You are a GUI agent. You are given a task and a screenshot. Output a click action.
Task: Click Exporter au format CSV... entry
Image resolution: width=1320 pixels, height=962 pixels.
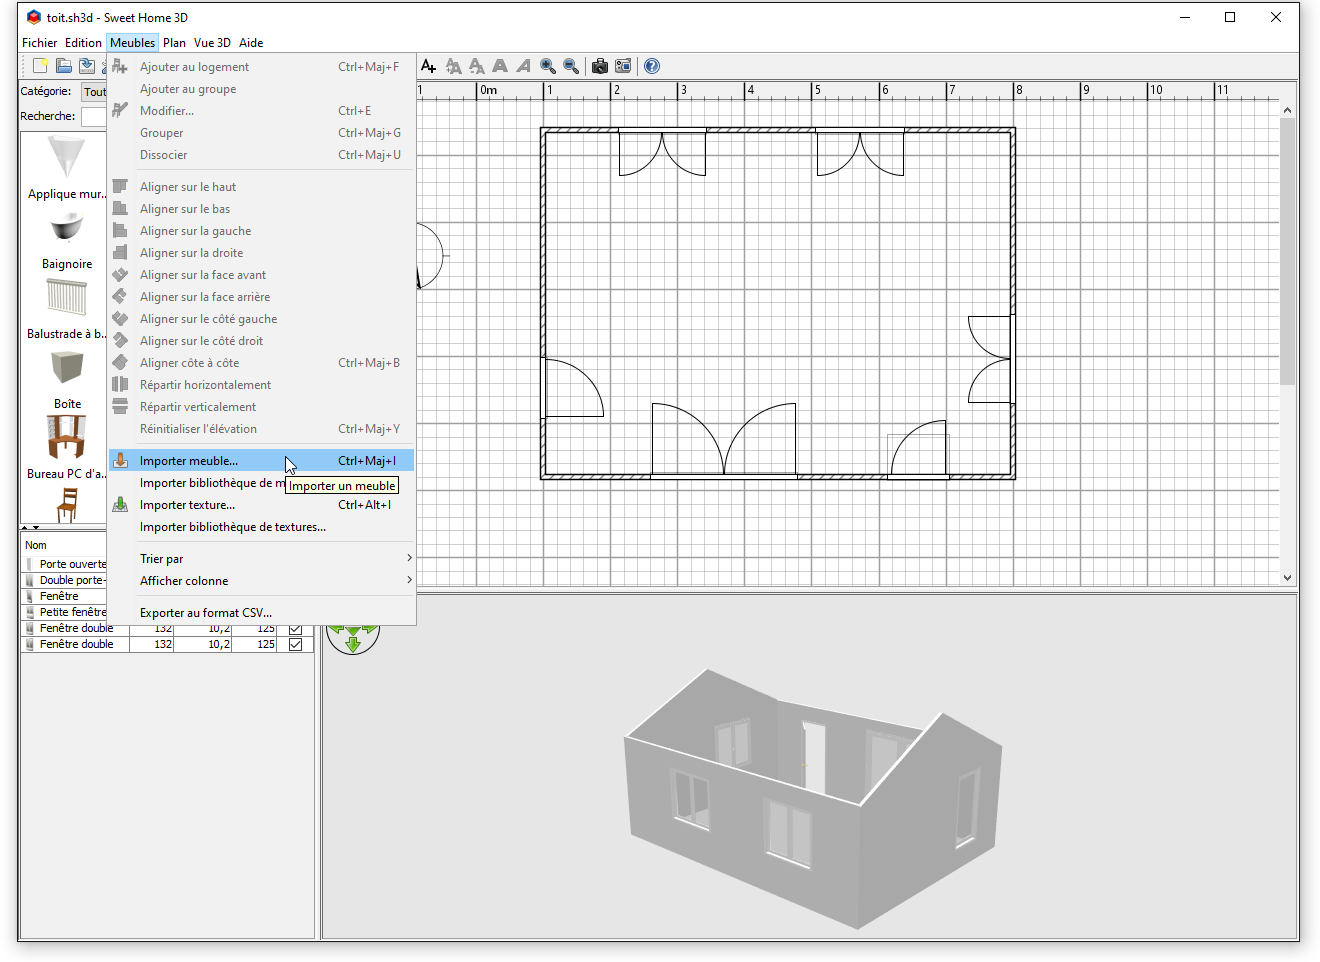[206, 613]
